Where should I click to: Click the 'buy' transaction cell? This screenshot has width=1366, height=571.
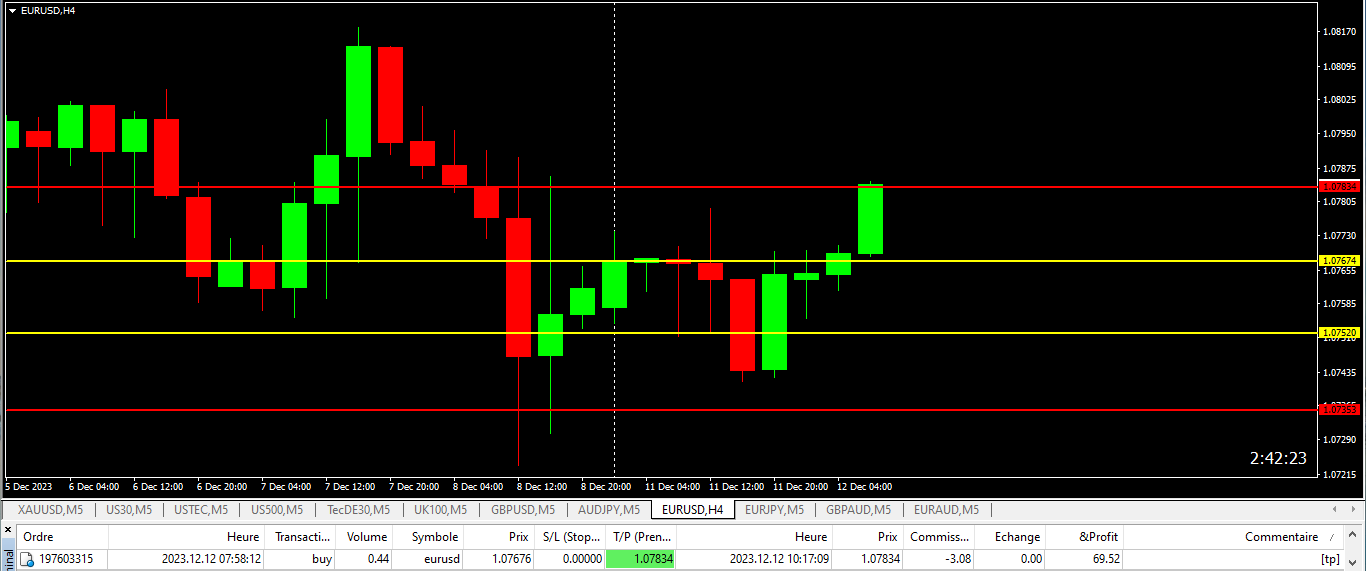(x=321, y=559)
